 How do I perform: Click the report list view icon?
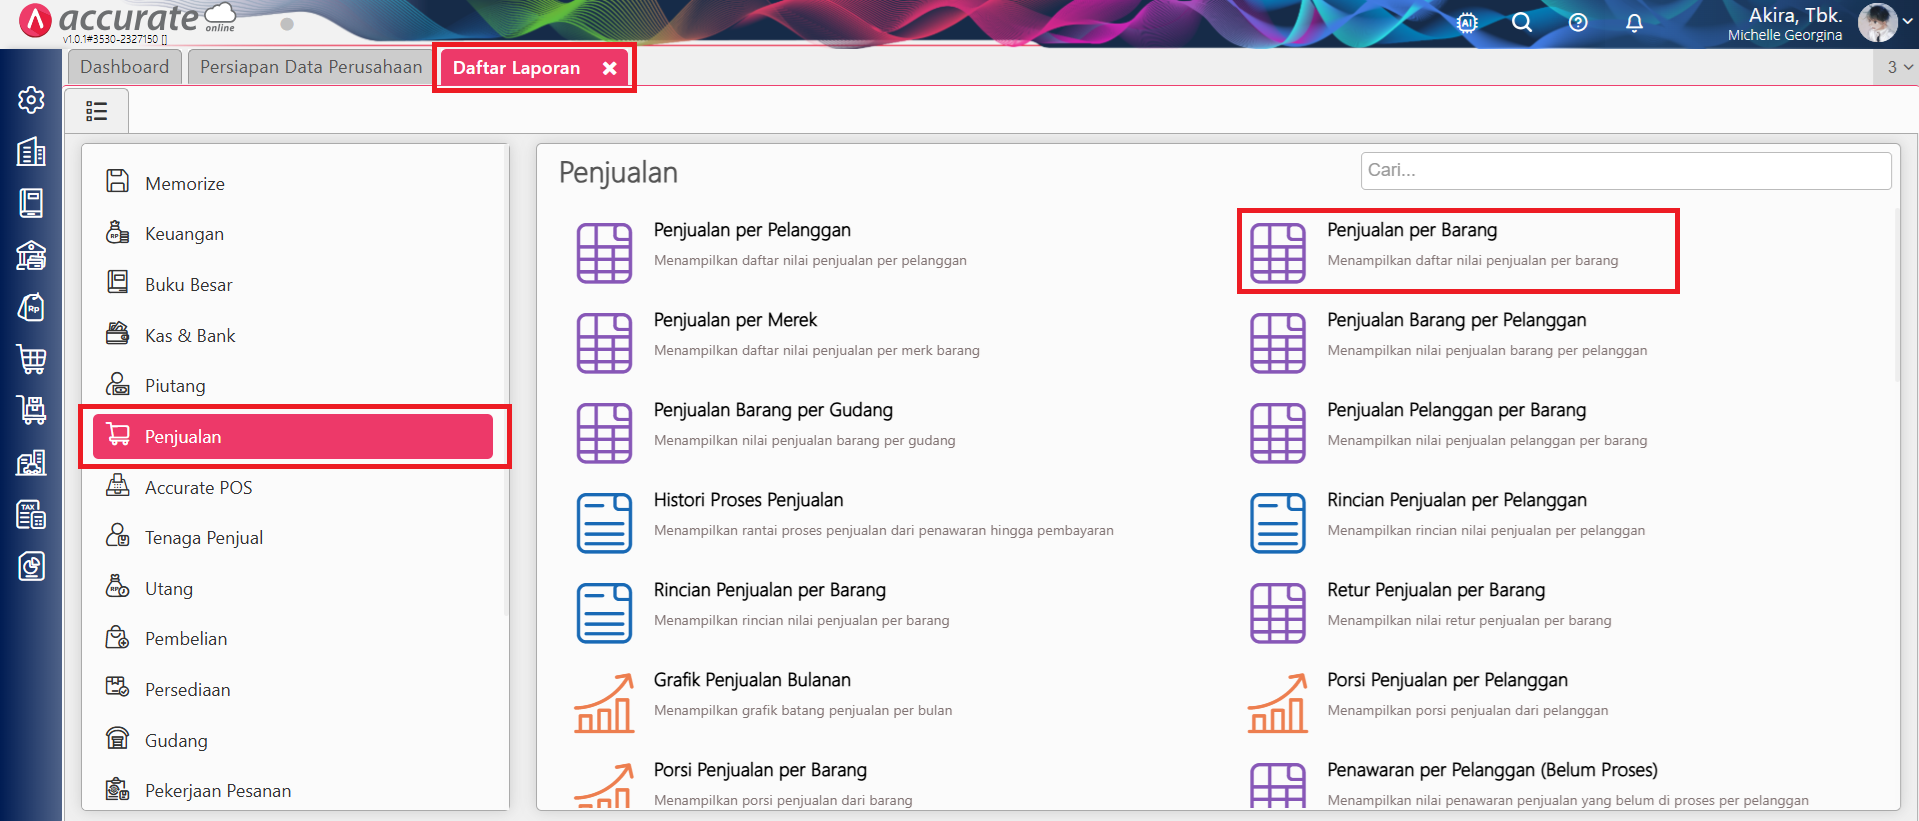pos(97,111)
